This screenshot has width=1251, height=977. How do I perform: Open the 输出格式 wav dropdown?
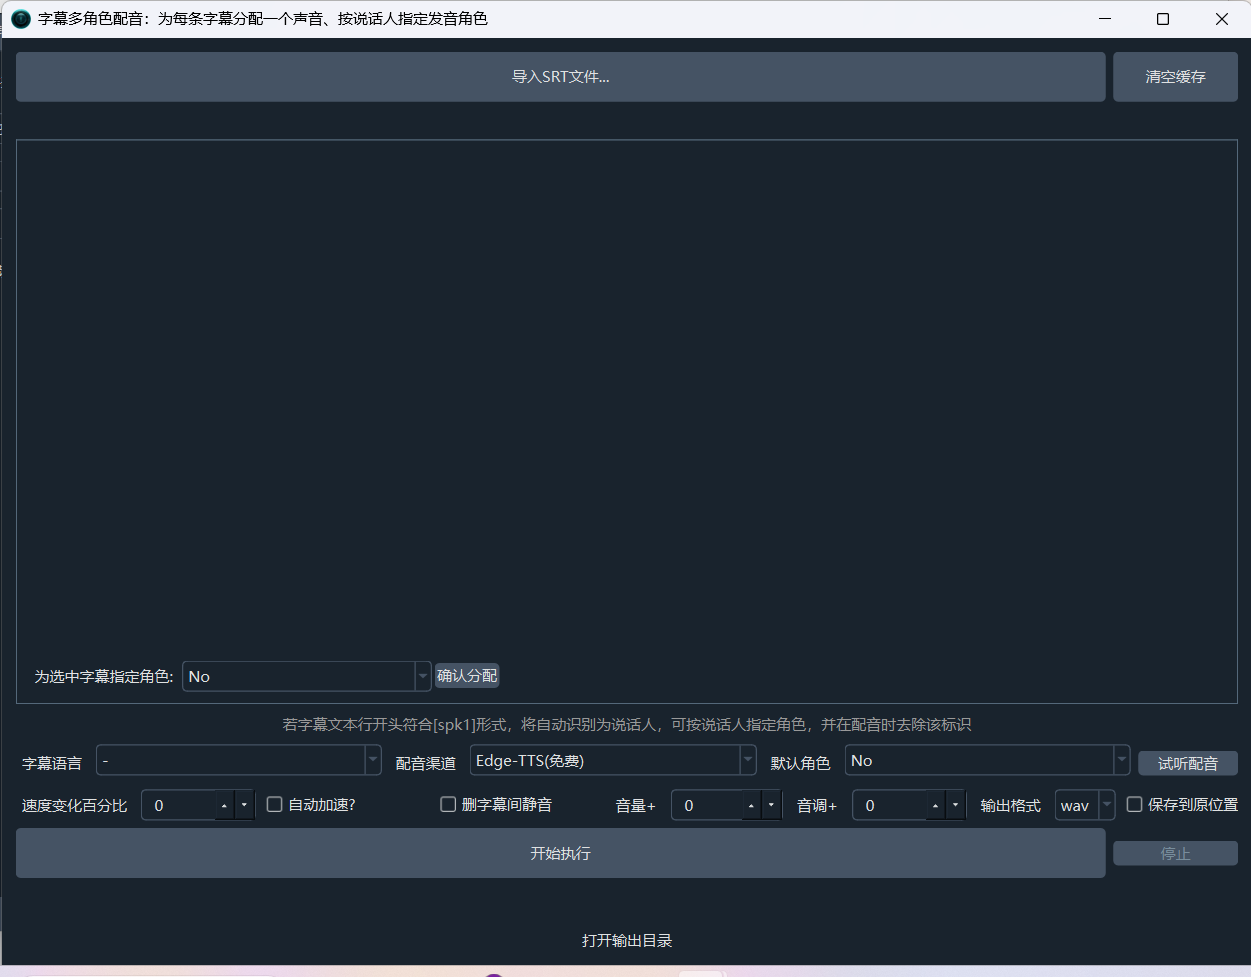[x=1084, y=806]
